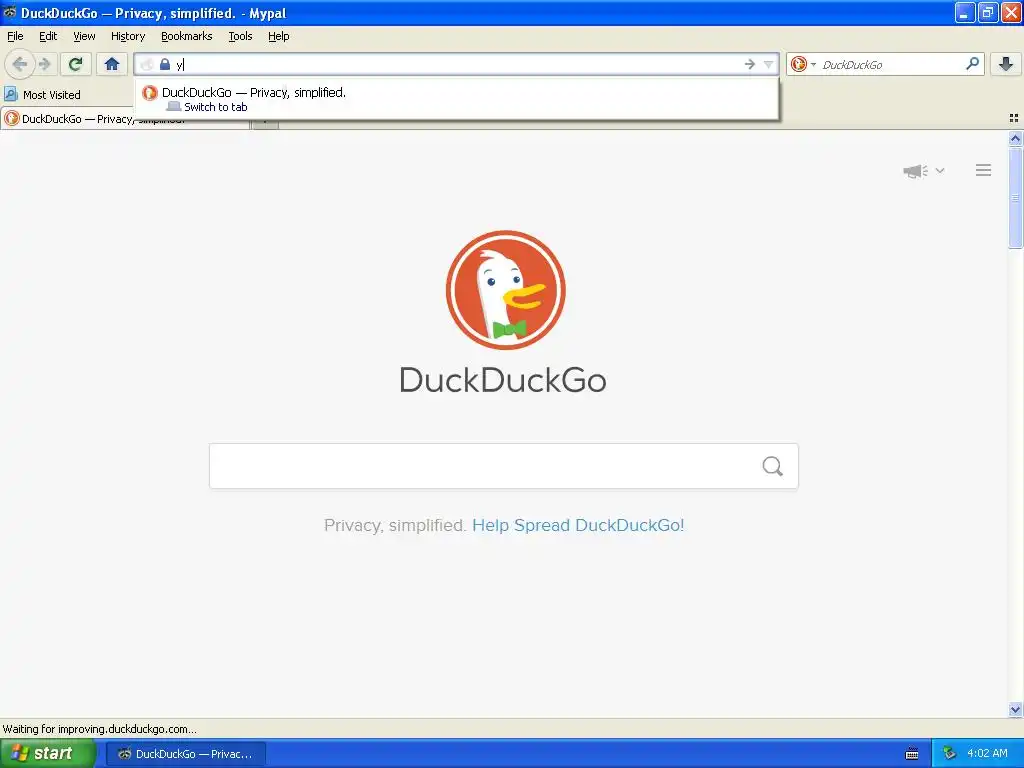The width and height of the screenshot is (1024, 768).
Task: Open the DuckDuckGo hamburger menu
Action: click(984, 170)
